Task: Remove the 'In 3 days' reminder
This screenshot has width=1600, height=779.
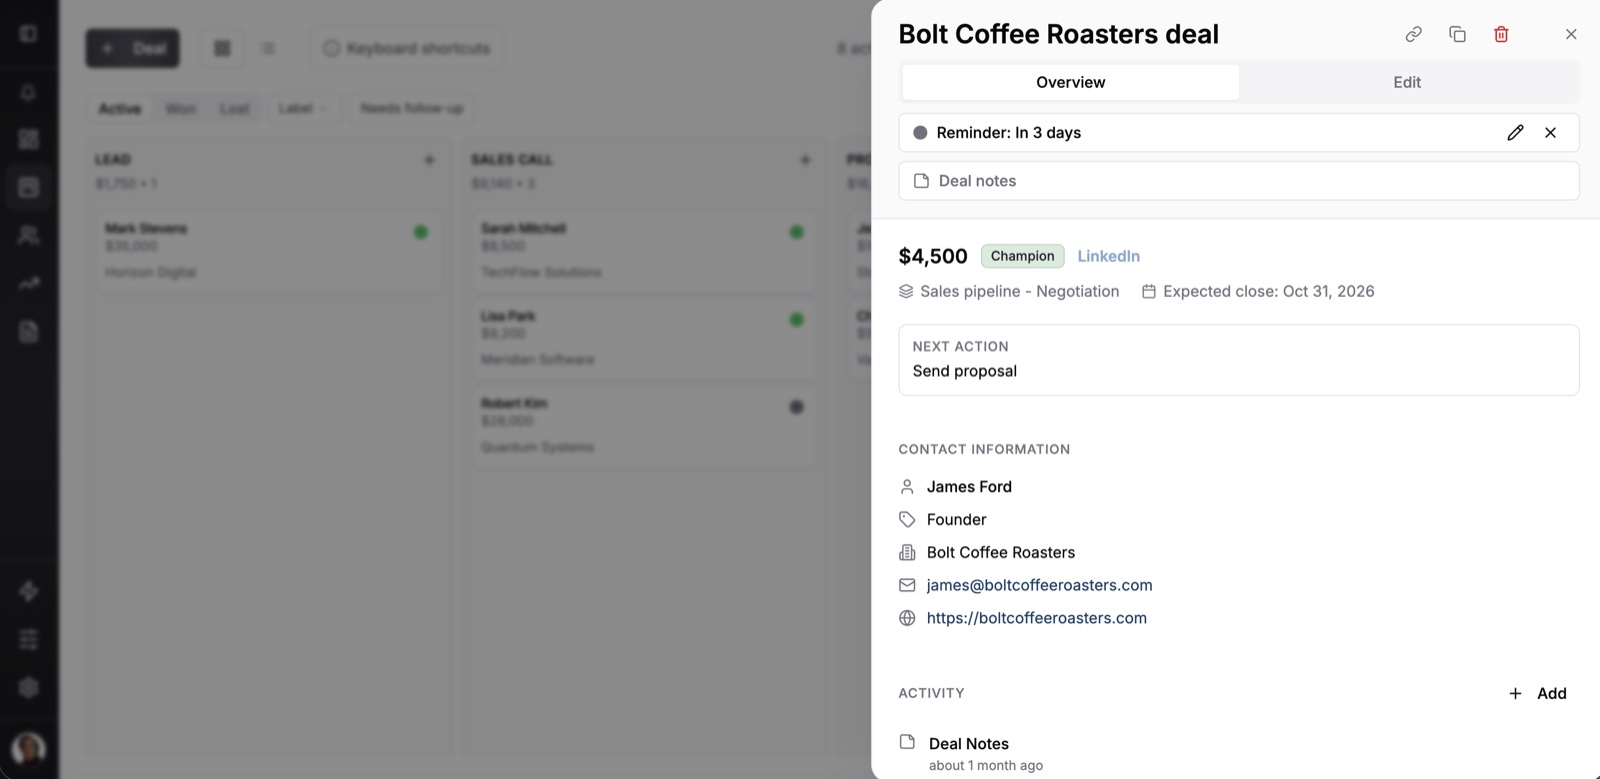Action: [1550, 132]
